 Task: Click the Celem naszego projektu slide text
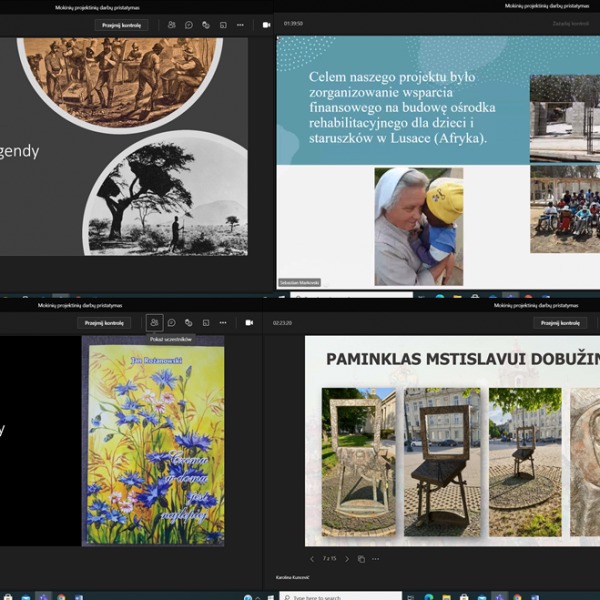click(402, 107)
